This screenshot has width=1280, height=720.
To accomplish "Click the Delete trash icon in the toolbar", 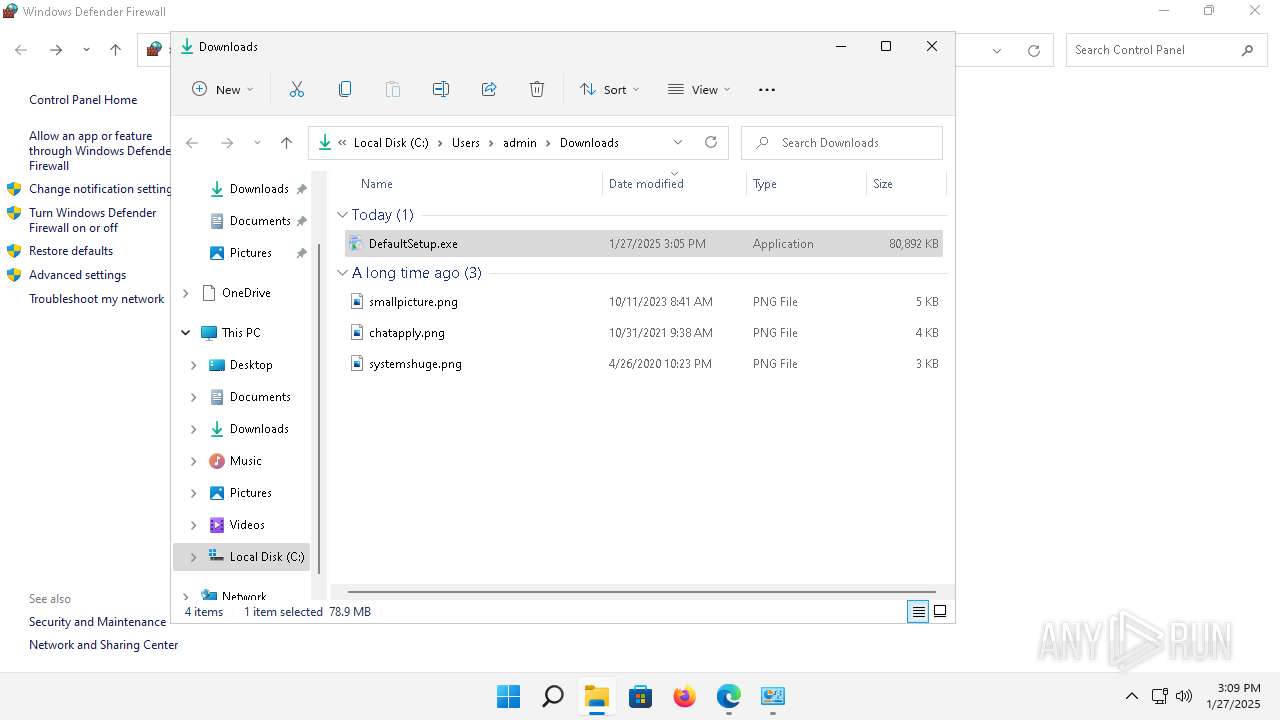I will point(537,89).
